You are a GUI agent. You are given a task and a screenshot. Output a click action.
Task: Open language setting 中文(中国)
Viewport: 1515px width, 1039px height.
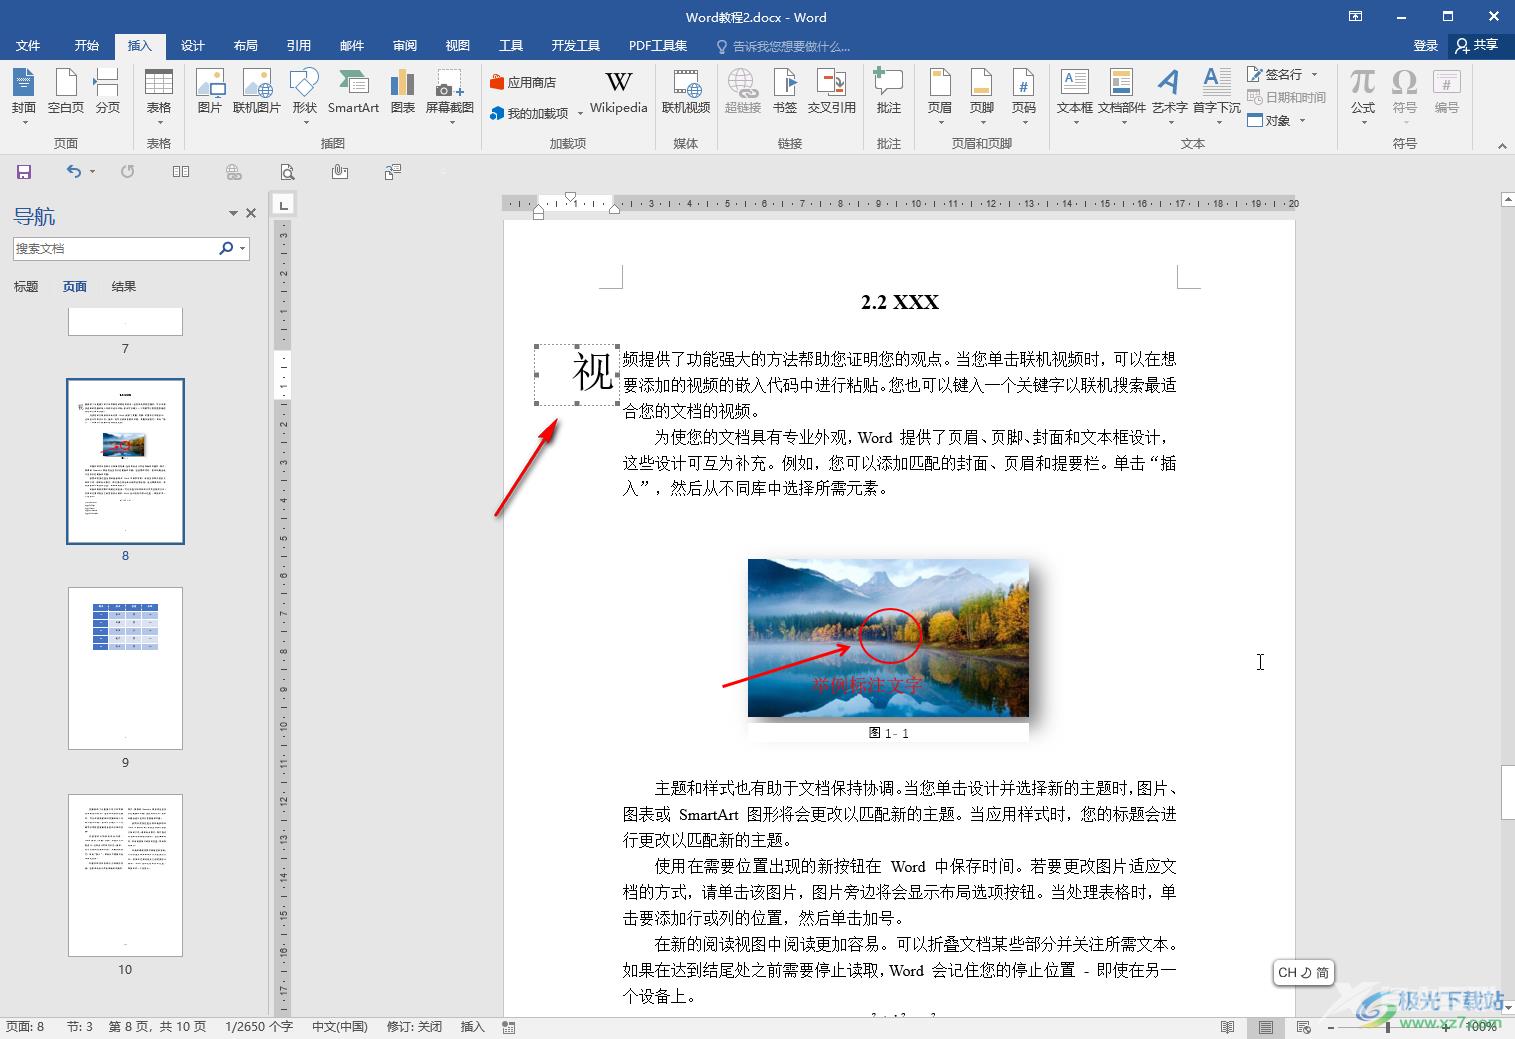point(340,1027)
